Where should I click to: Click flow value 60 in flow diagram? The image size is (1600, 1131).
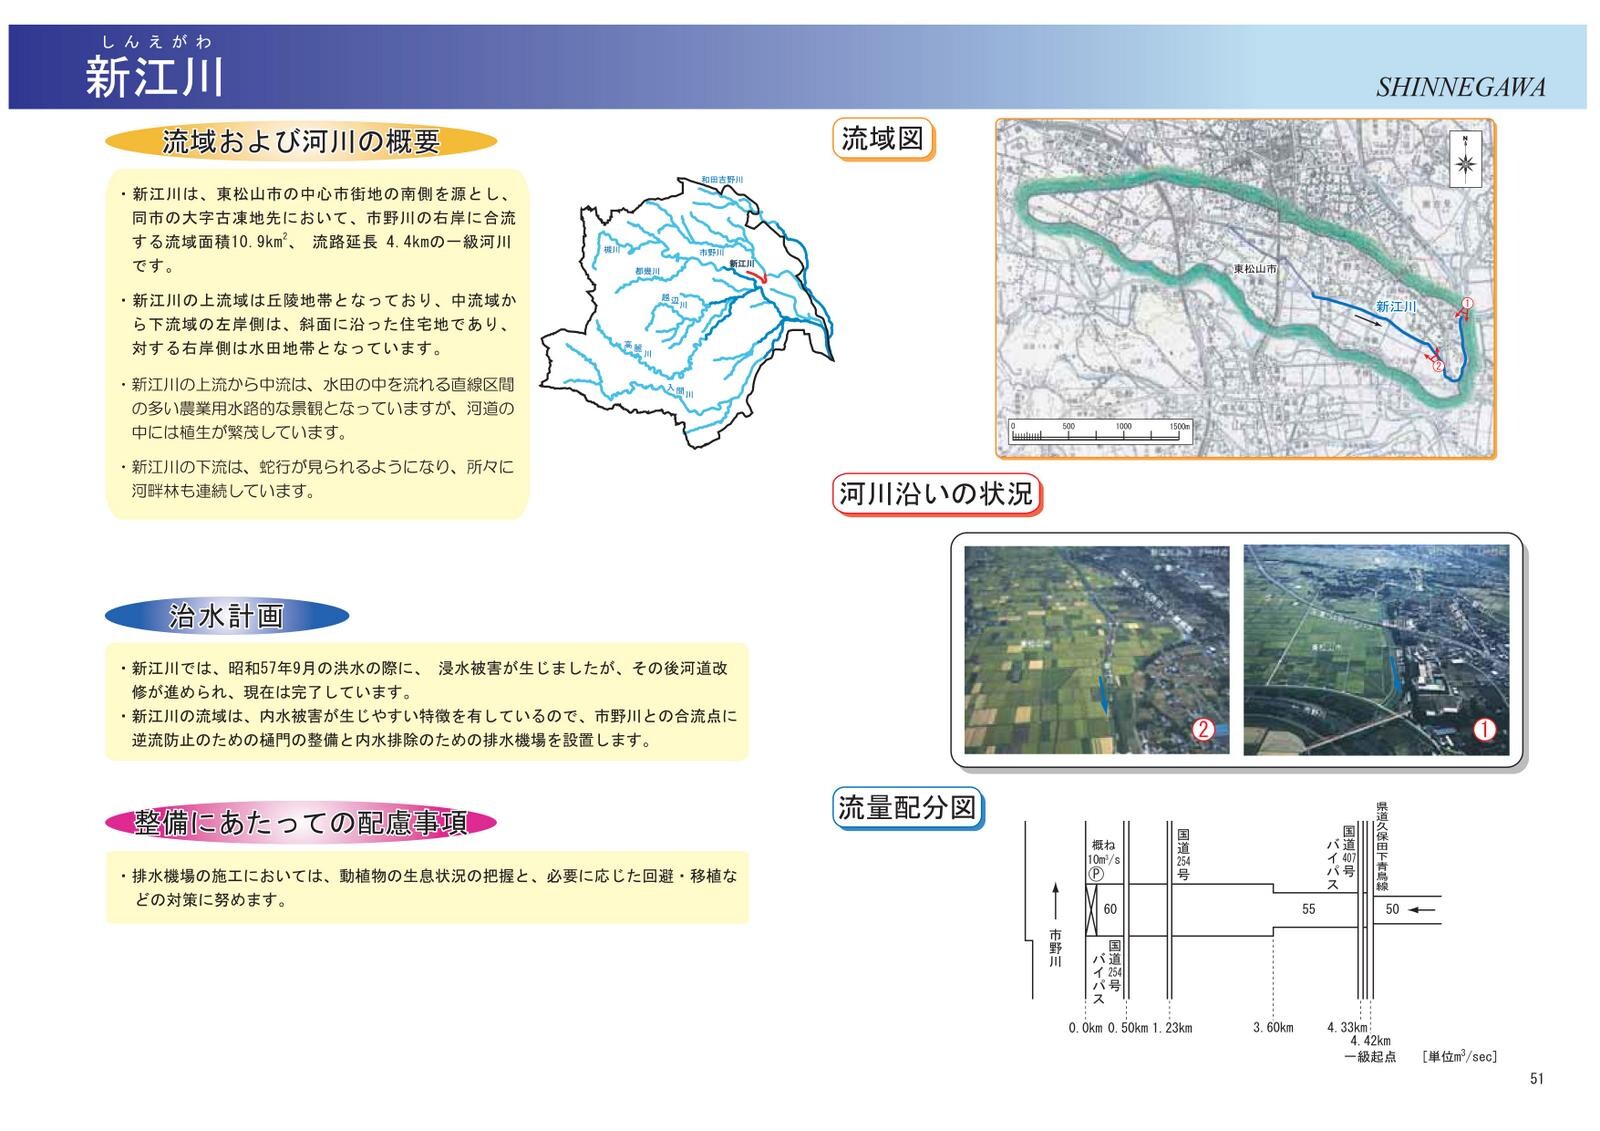tap(1110, 909)
